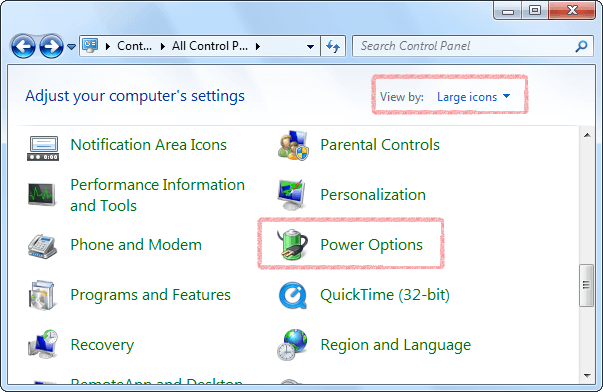Open Parental Controls link

coord(380,145)
